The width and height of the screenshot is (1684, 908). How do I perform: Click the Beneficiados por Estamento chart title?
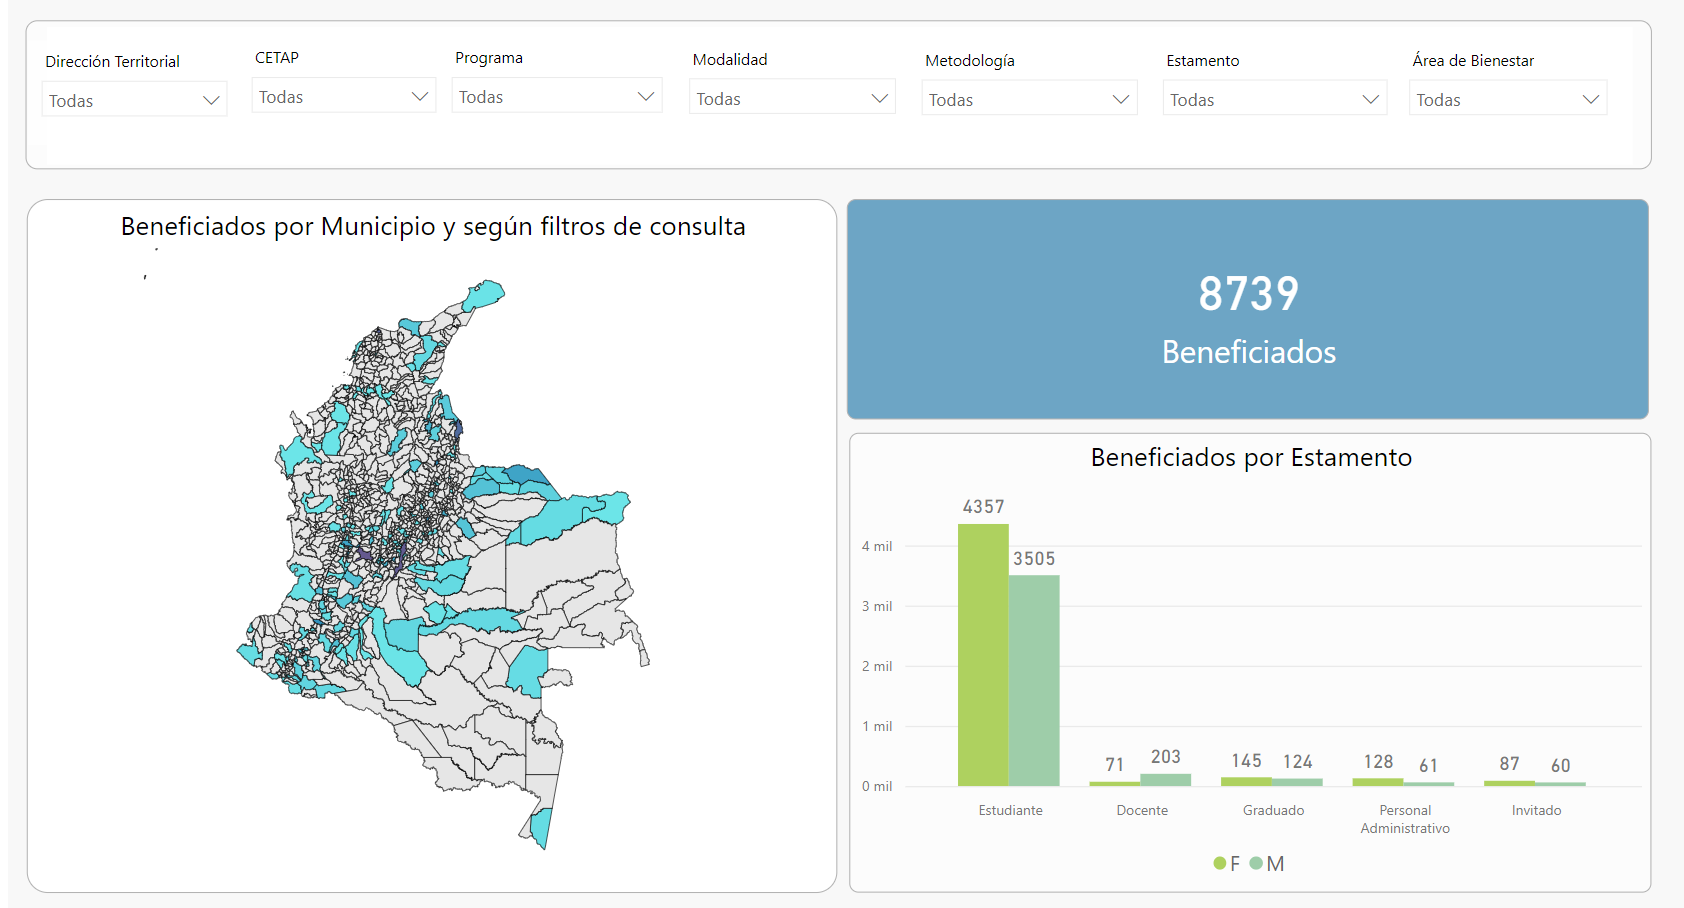pyautogui.click(x=1251, y=458)
